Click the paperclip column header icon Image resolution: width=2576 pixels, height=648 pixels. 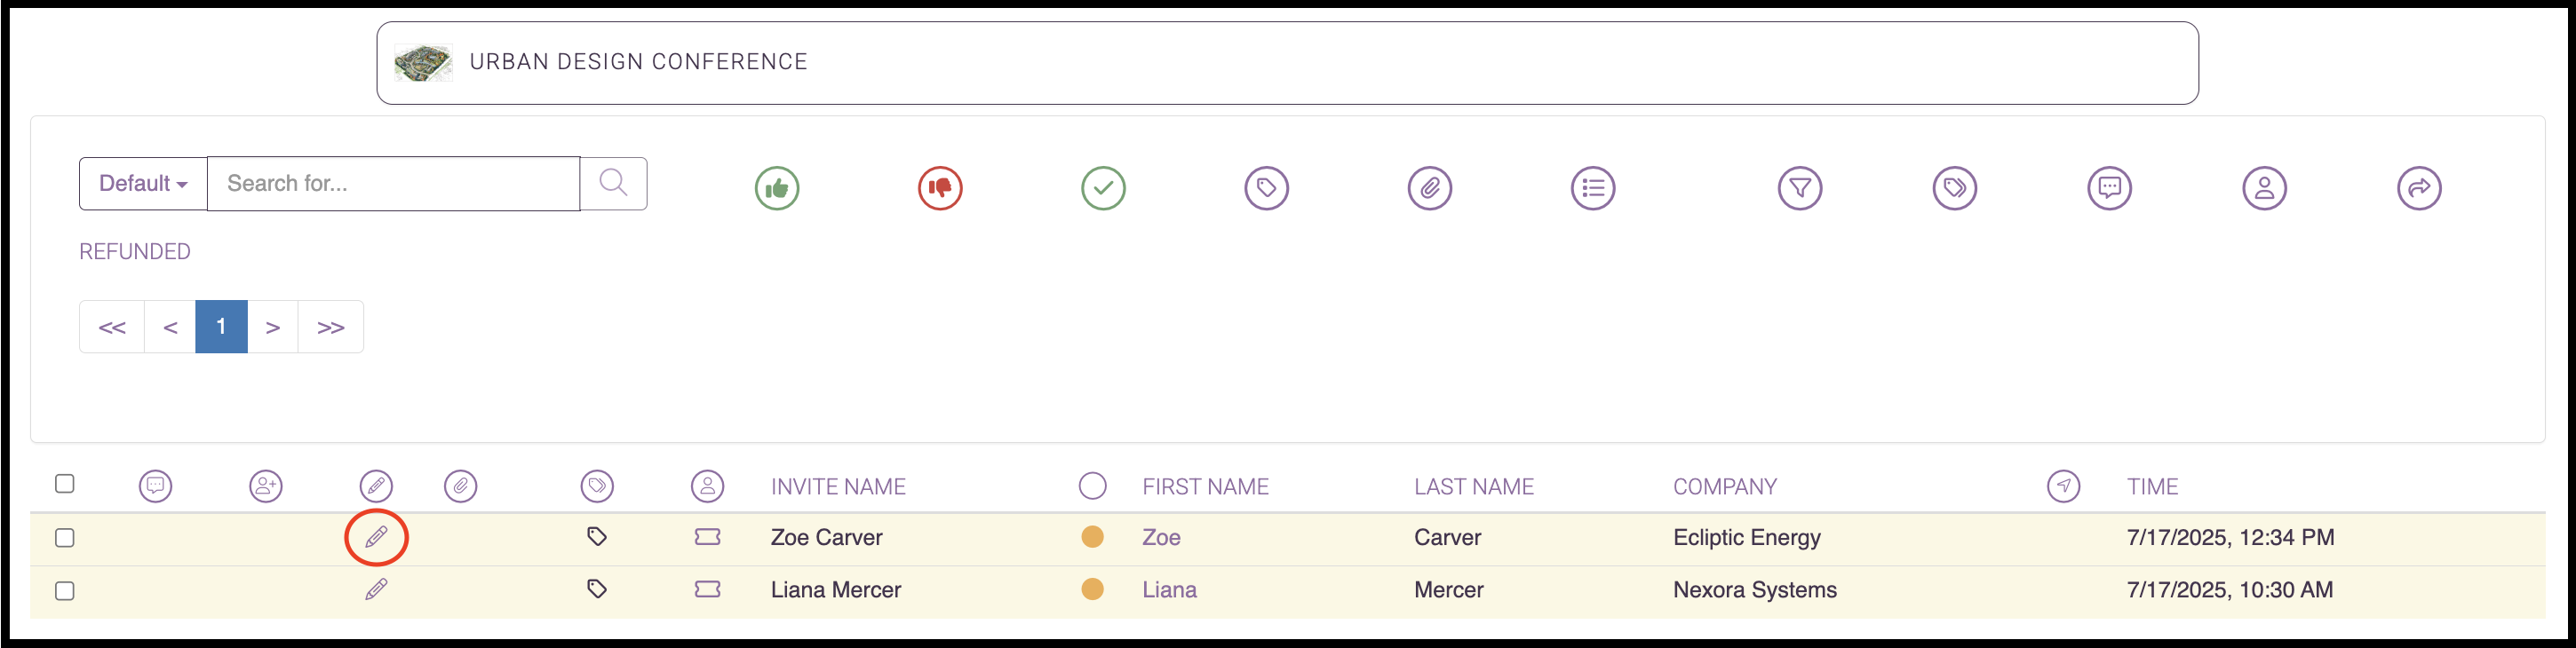click(460, 487)
